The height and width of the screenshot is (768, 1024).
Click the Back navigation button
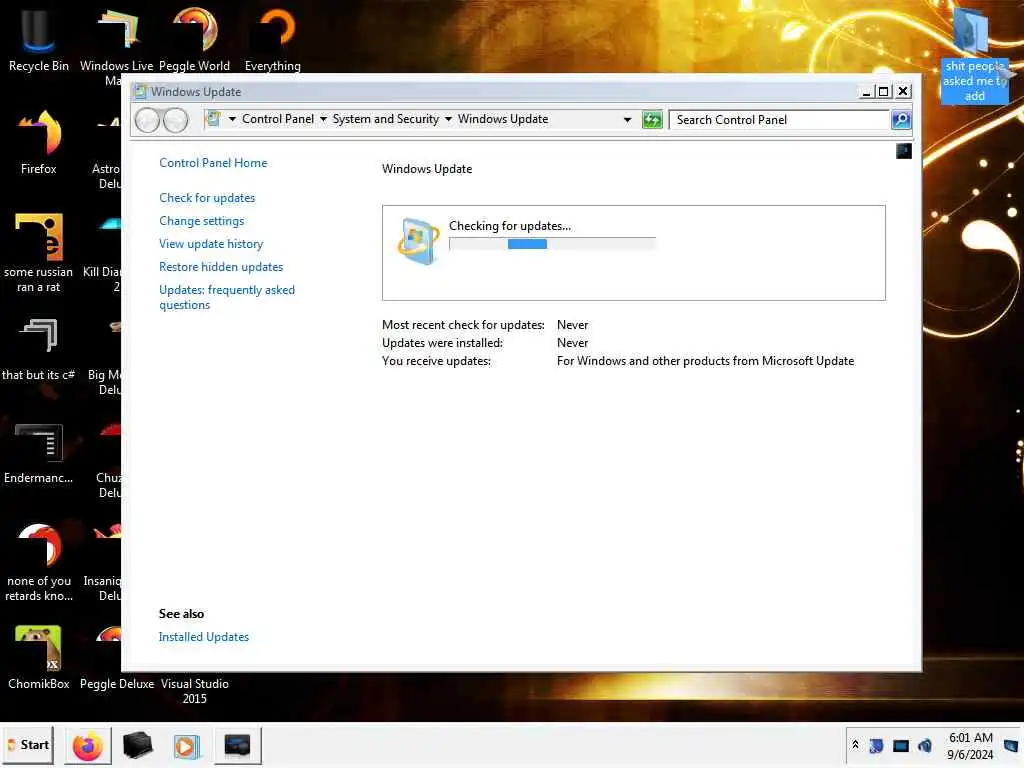click(x=148, y=120)
